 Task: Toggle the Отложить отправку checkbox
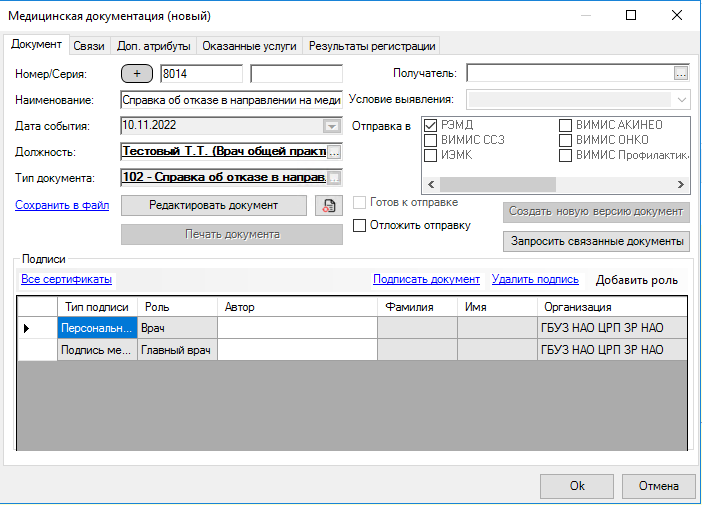(x=360, y=226)
